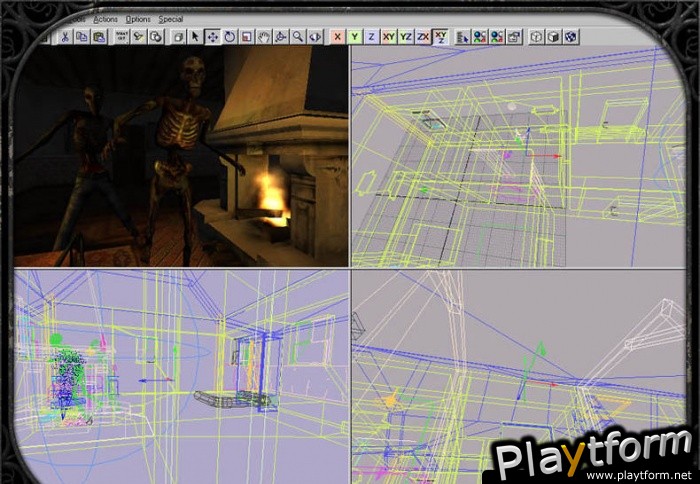Select the magnifying glass Zoom tool
Screen dimensions: 700x484
[297, 37]
